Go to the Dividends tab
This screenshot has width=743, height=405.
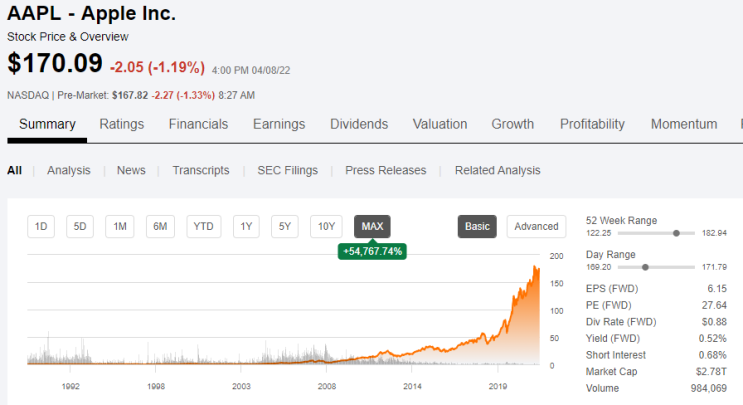click(x=359, y=124)
